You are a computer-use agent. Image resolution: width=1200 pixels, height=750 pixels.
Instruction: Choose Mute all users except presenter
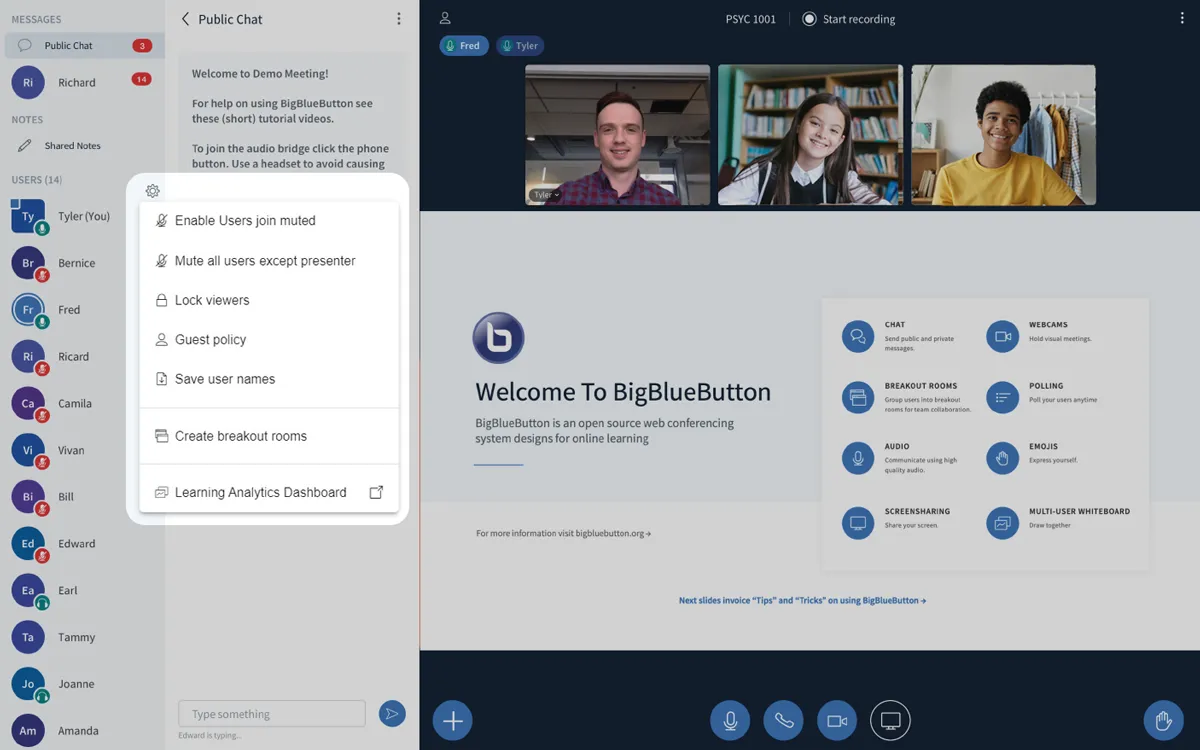(x=269, y=261)
